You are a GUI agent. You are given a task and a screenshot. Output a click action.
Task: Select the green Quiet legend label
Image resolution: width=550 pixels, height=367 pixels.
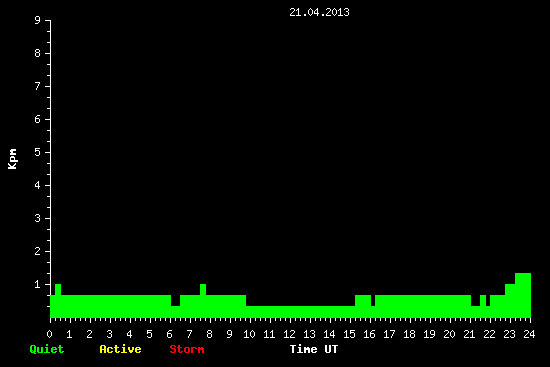pyautogui.click(x=47, y=349)
